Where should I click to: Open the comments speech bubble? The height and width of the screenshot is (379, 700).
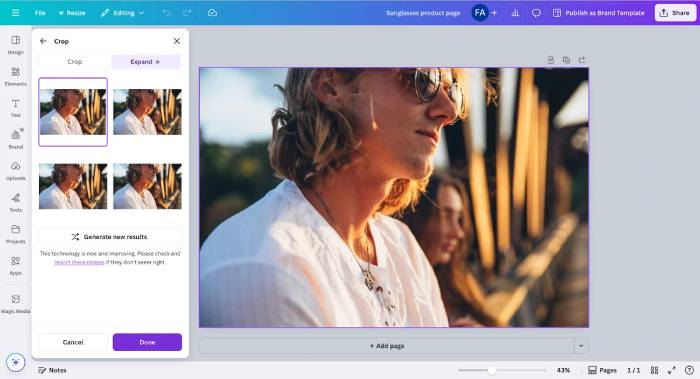(x=536, y=13)
